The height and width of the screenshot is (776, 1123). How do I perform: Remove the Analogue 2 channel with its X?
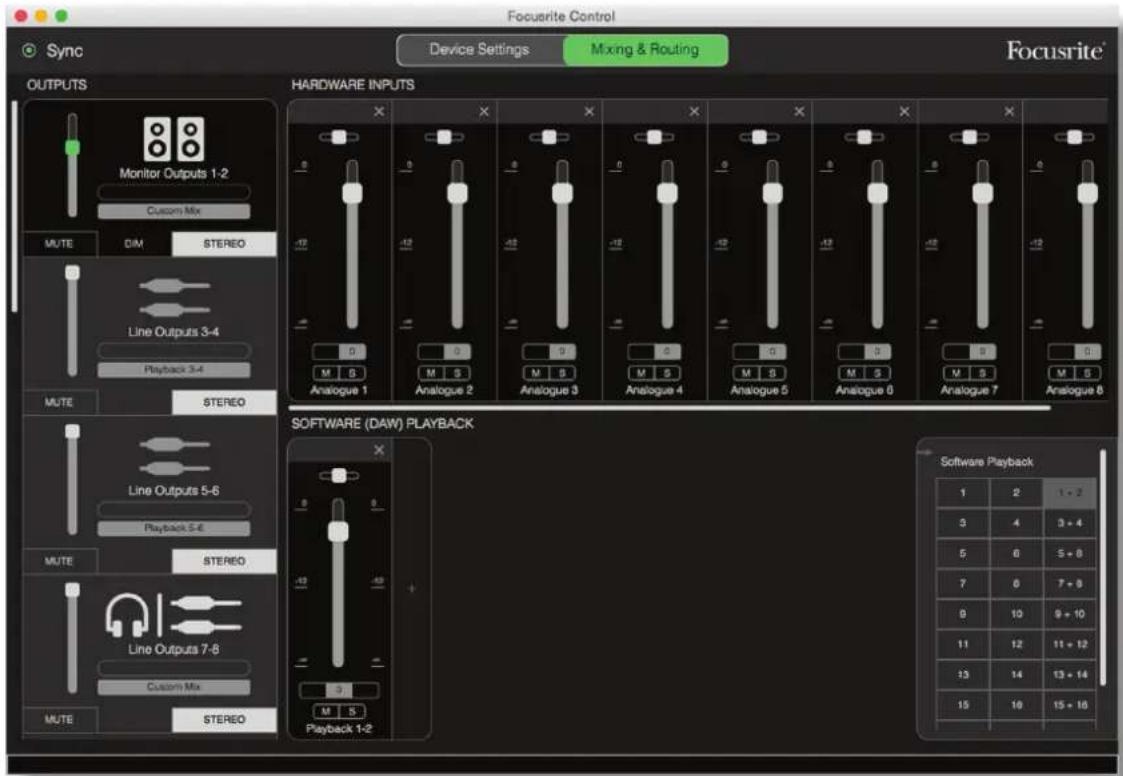click(x=484, y=111)
